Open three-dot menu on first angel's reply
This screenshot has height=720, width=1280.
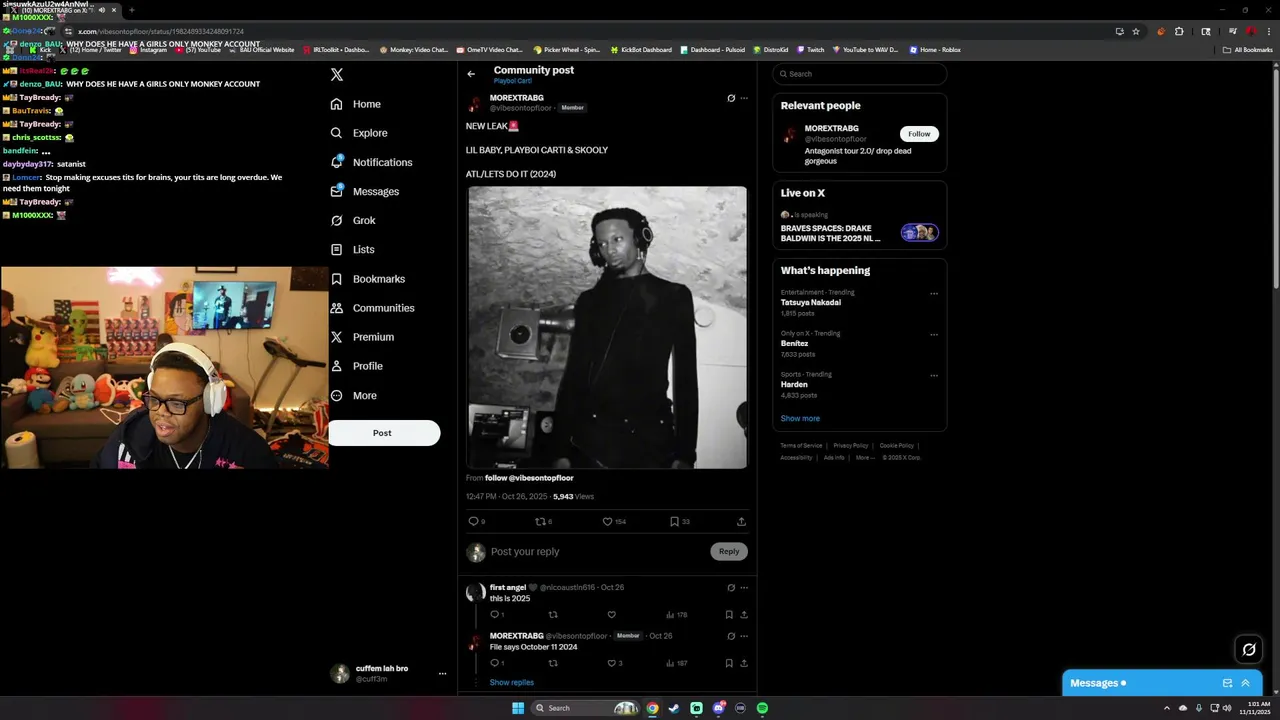tap(744, 588)
